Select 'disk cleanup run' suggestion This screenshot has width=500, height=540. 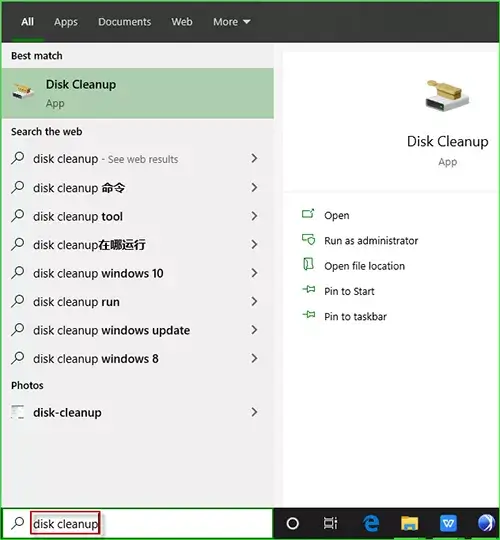point(138,302)
